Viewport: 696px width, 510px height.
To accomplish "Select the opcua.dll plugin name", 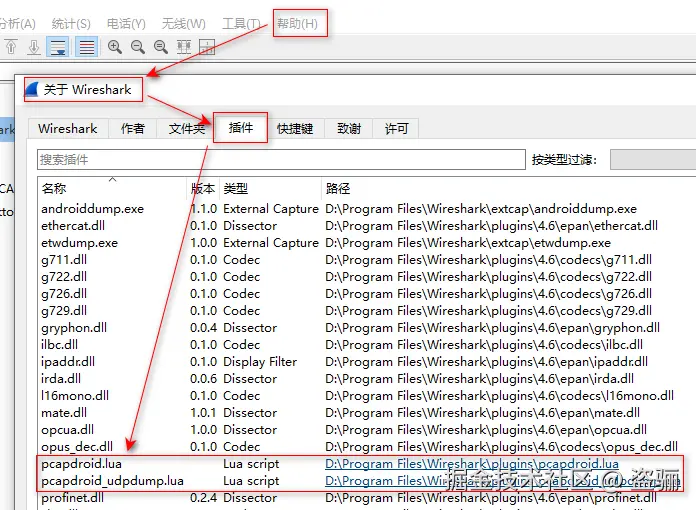I will 67,430.
